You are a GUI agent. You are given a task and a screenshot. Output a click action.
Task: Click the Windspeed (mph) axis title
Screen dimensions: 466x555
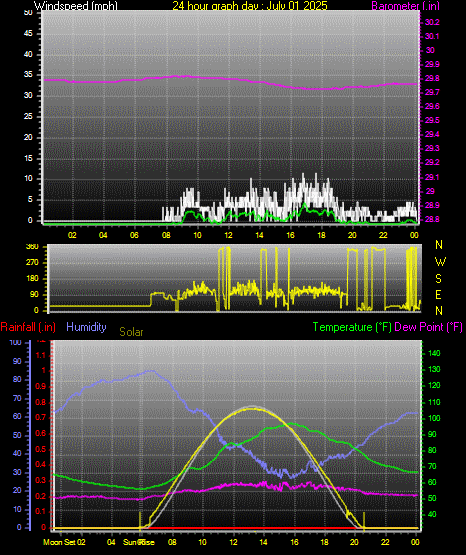point(76,6)
